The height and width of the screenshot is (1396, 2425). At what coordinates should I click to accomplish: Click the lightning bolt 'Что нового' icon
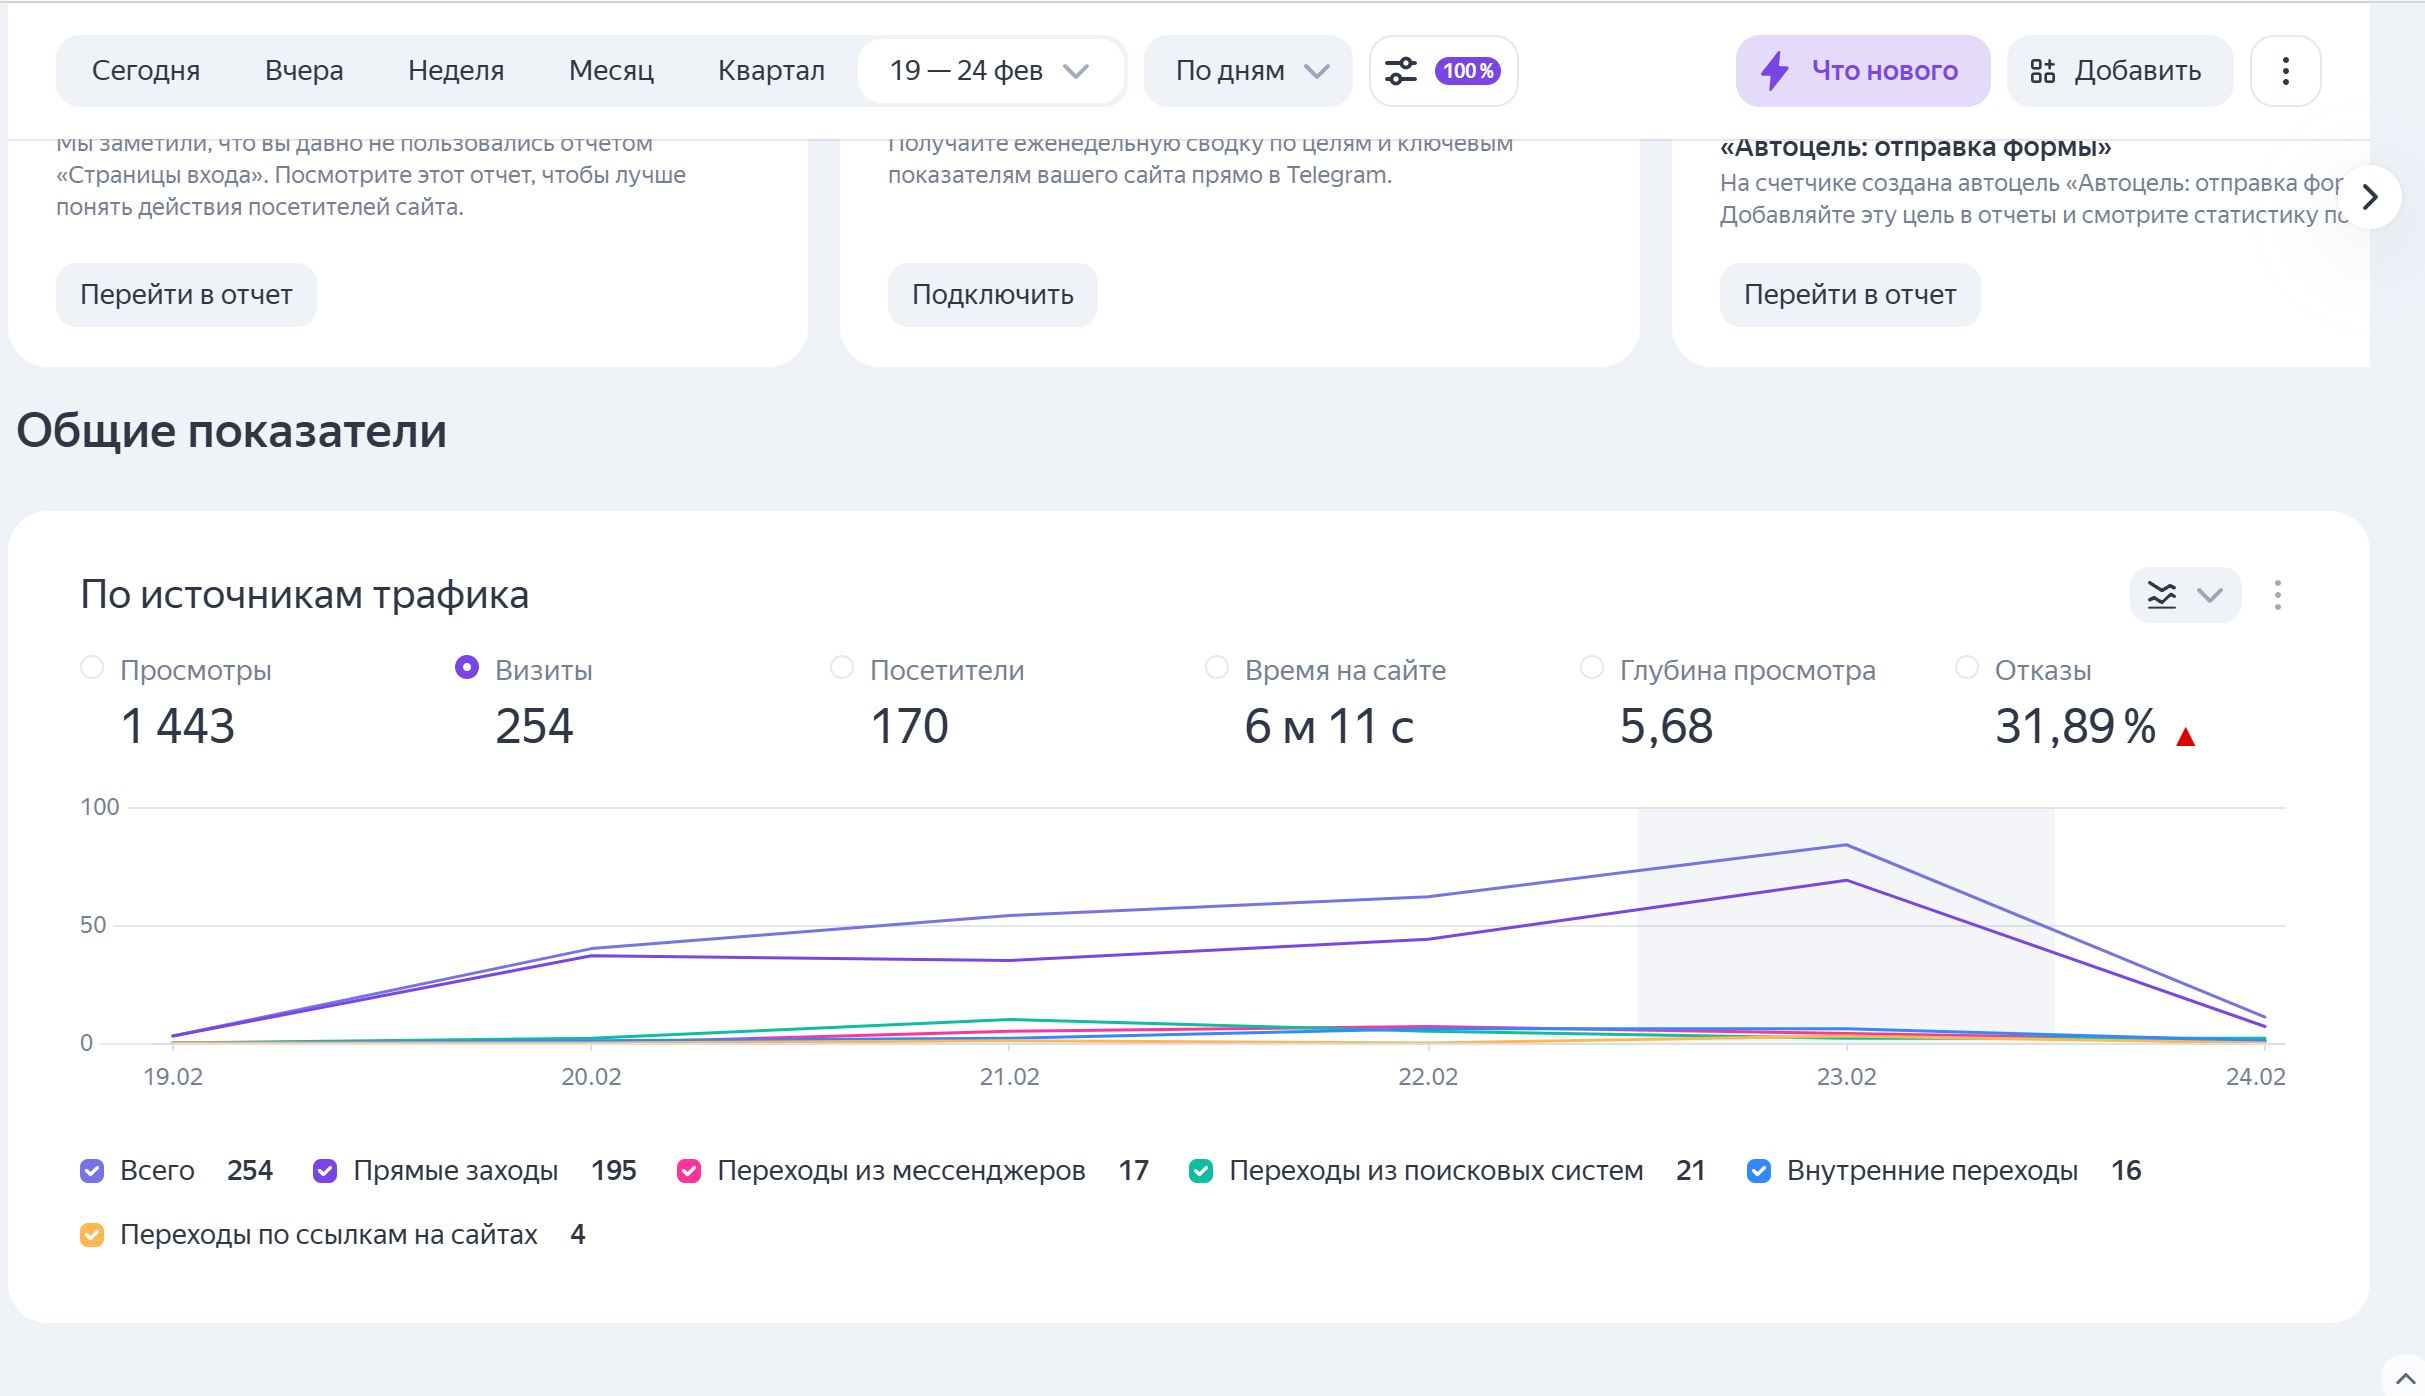click(1775, 71)
